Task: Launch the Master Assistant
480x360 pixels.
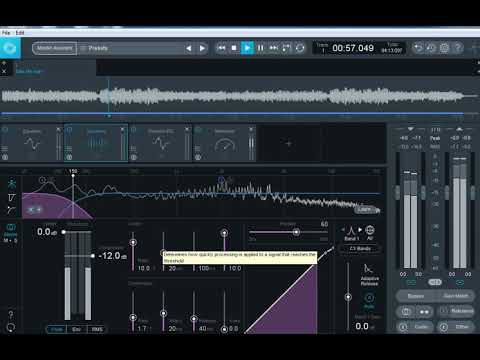Action: click(54, 48)
